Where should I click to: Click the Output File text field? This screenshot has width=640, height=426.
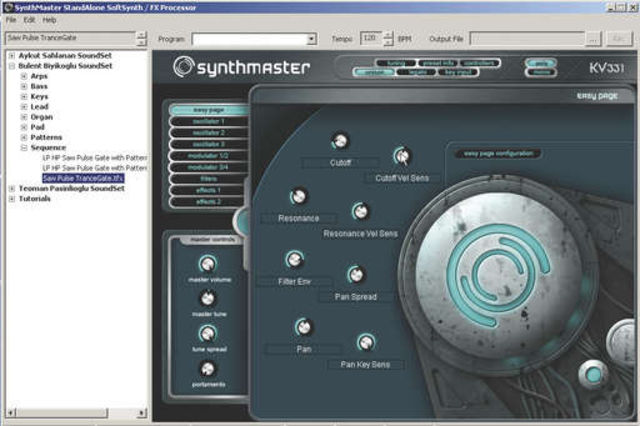[x=527, y=39]
